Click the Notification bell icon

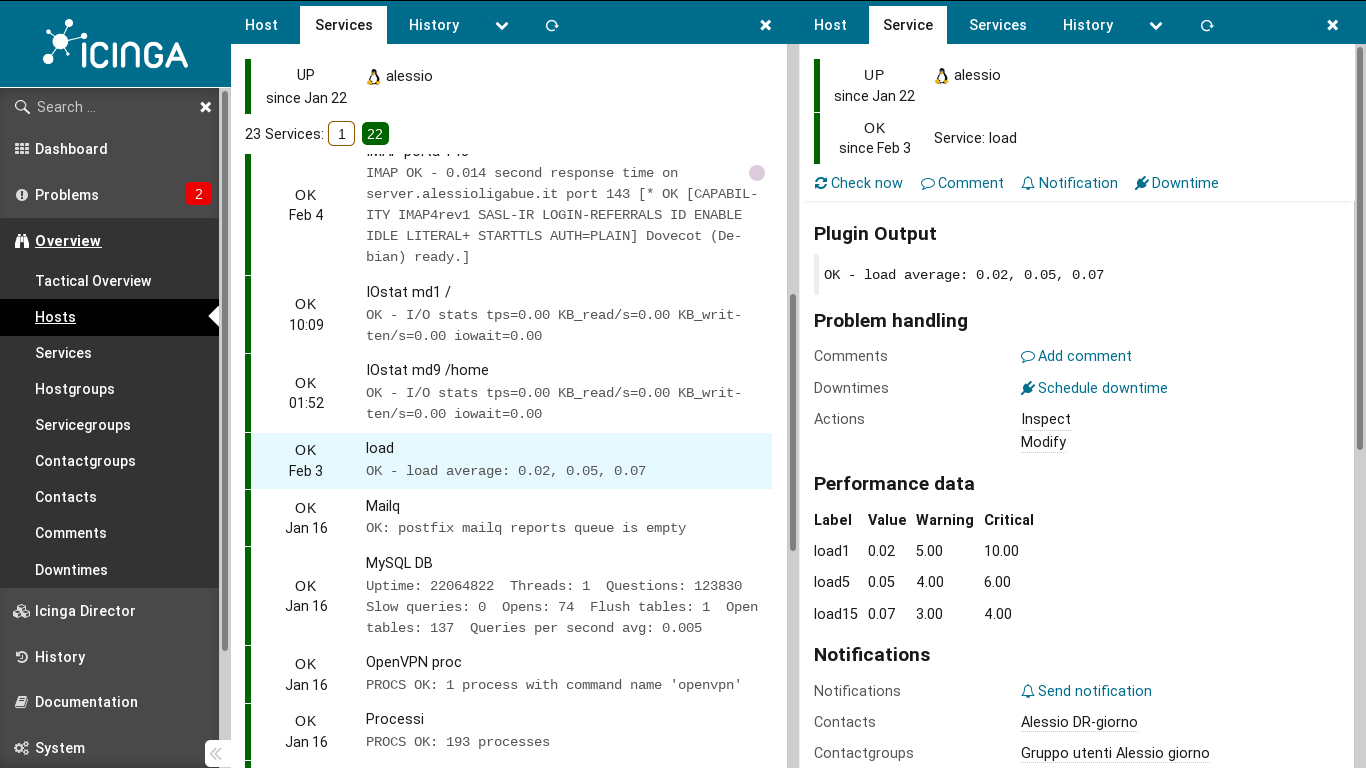[x=1028, y=183]
